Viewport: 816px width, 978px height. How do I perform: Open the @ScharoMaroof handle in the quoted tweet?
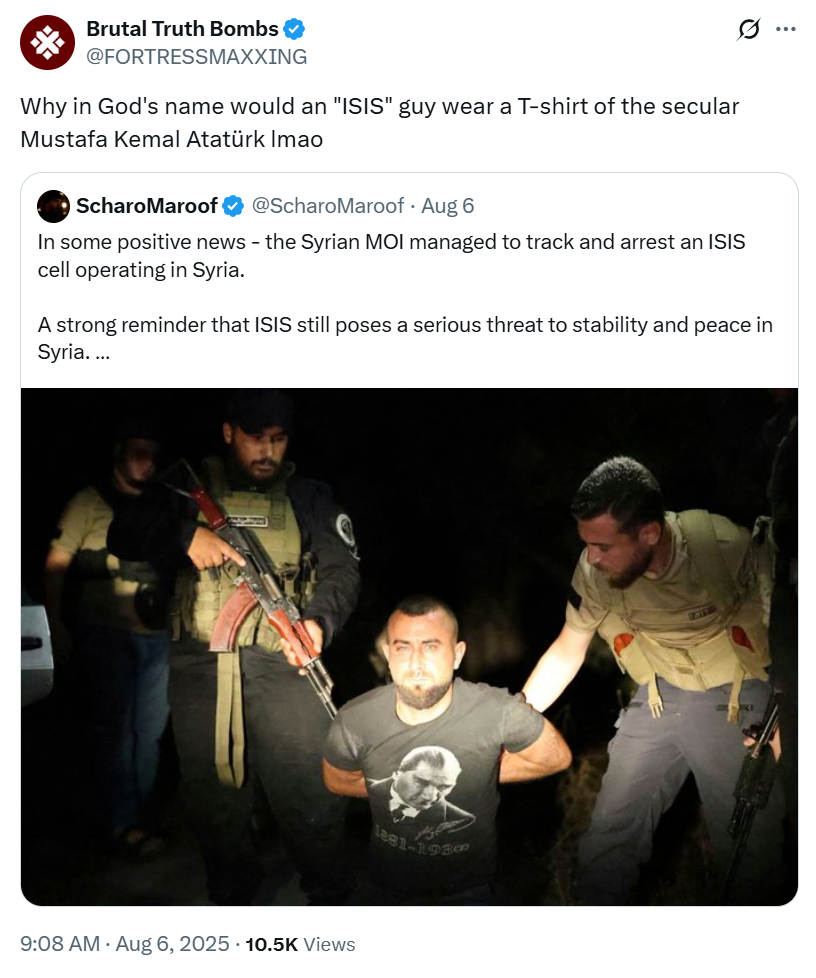coord(328,206)
